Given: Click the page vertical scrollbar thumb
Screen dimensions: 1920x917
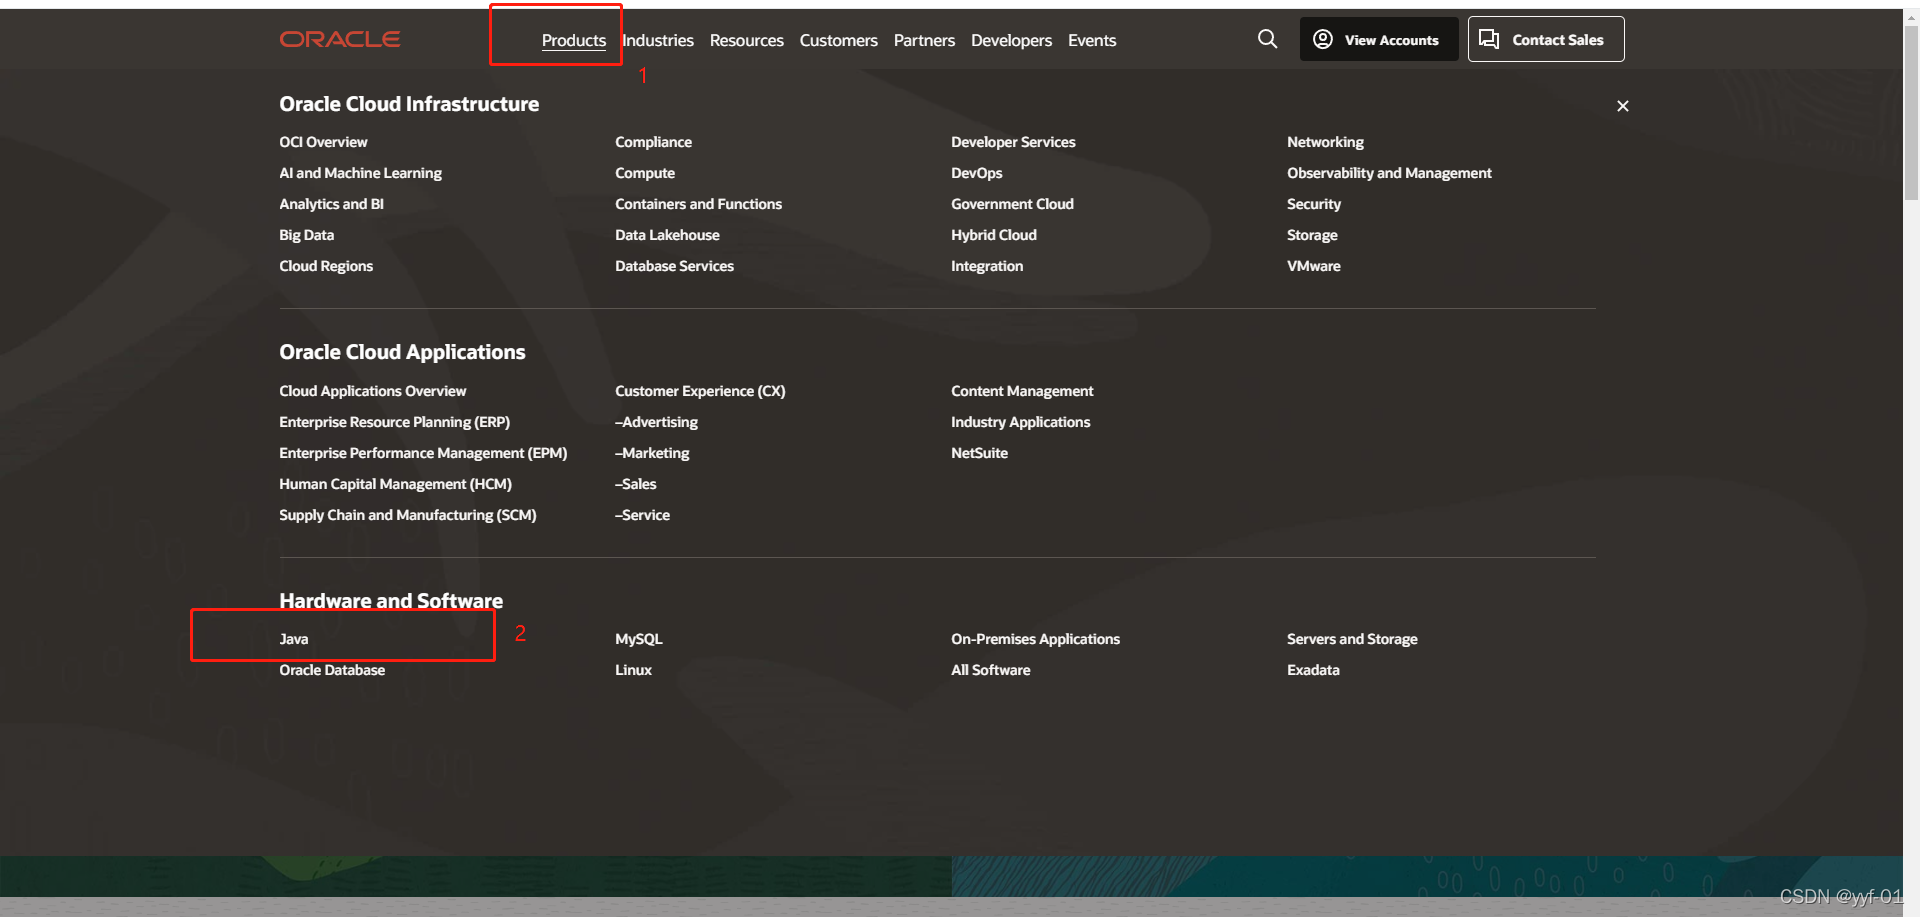Looking at the screenshot, I should pos(1911,112).
